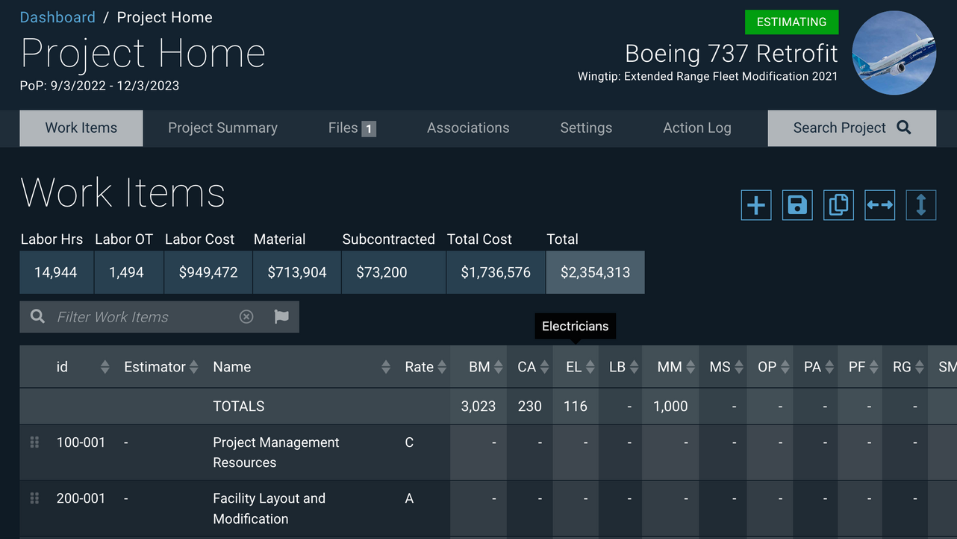Open the Settings tab
Viewport: 957px width, 539px height.
[586, 128]
